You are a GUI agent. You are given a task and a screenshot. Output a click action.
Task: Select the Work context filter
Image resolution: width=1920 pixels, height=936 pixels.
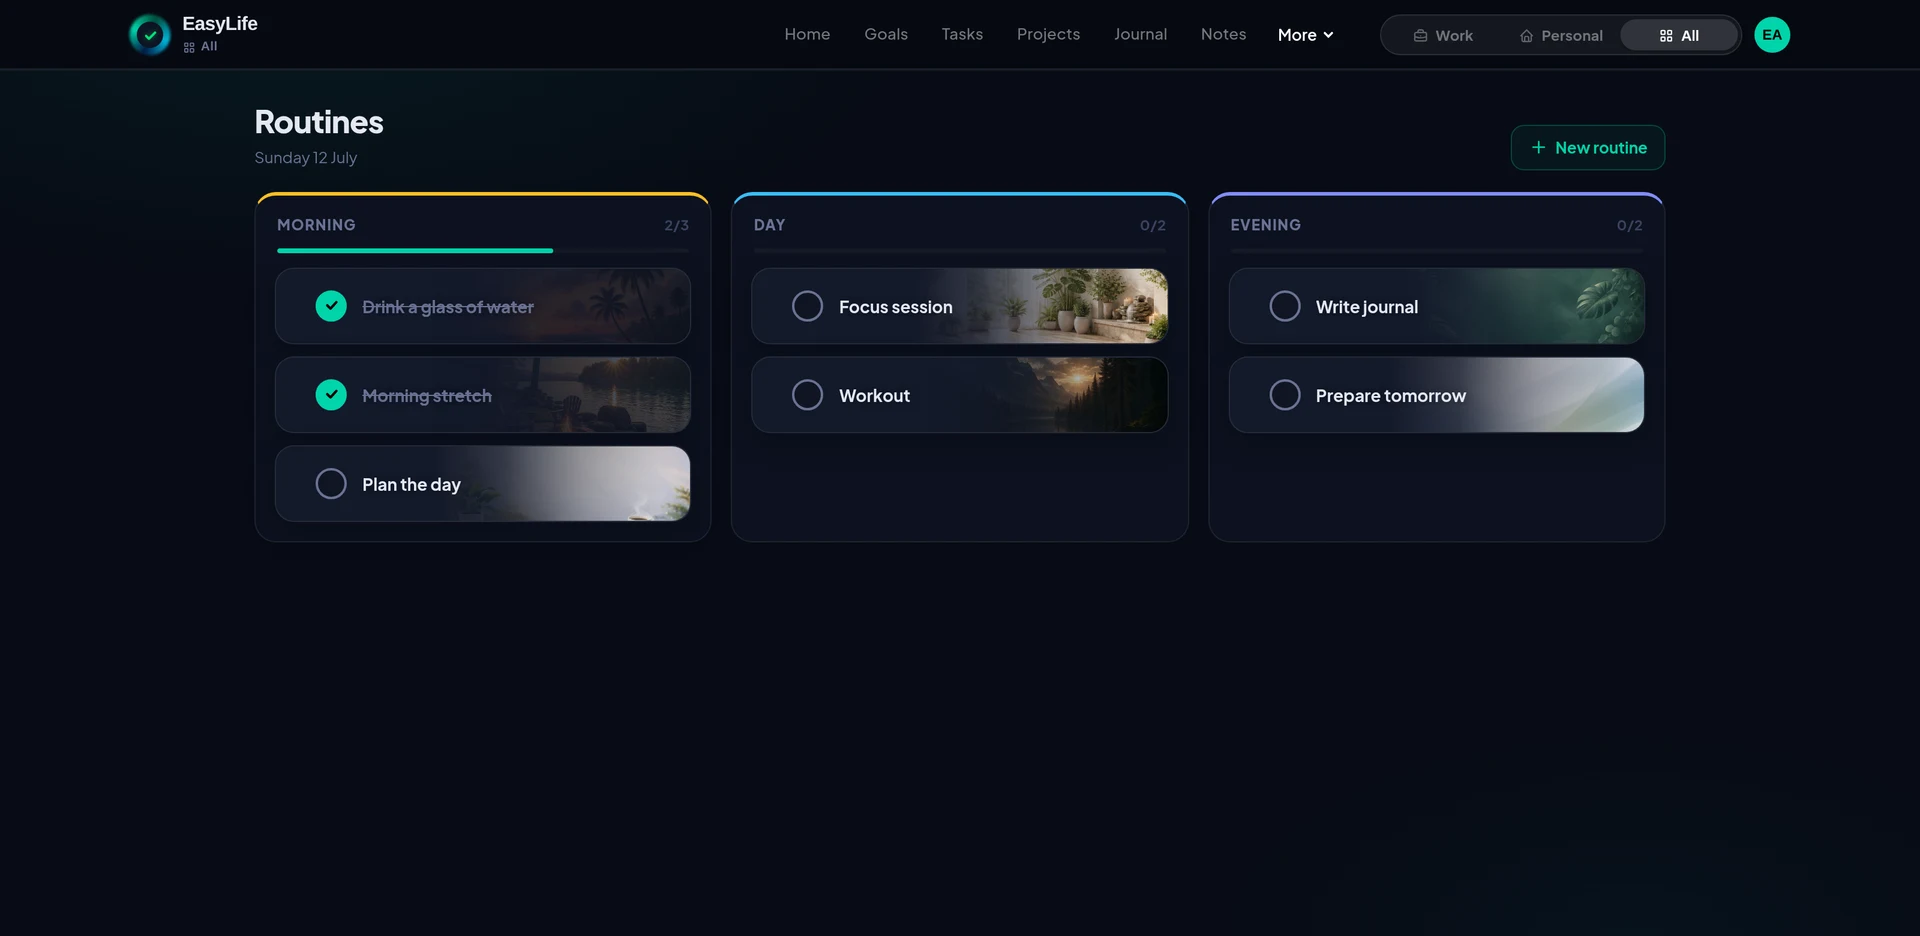[1443, 36]
